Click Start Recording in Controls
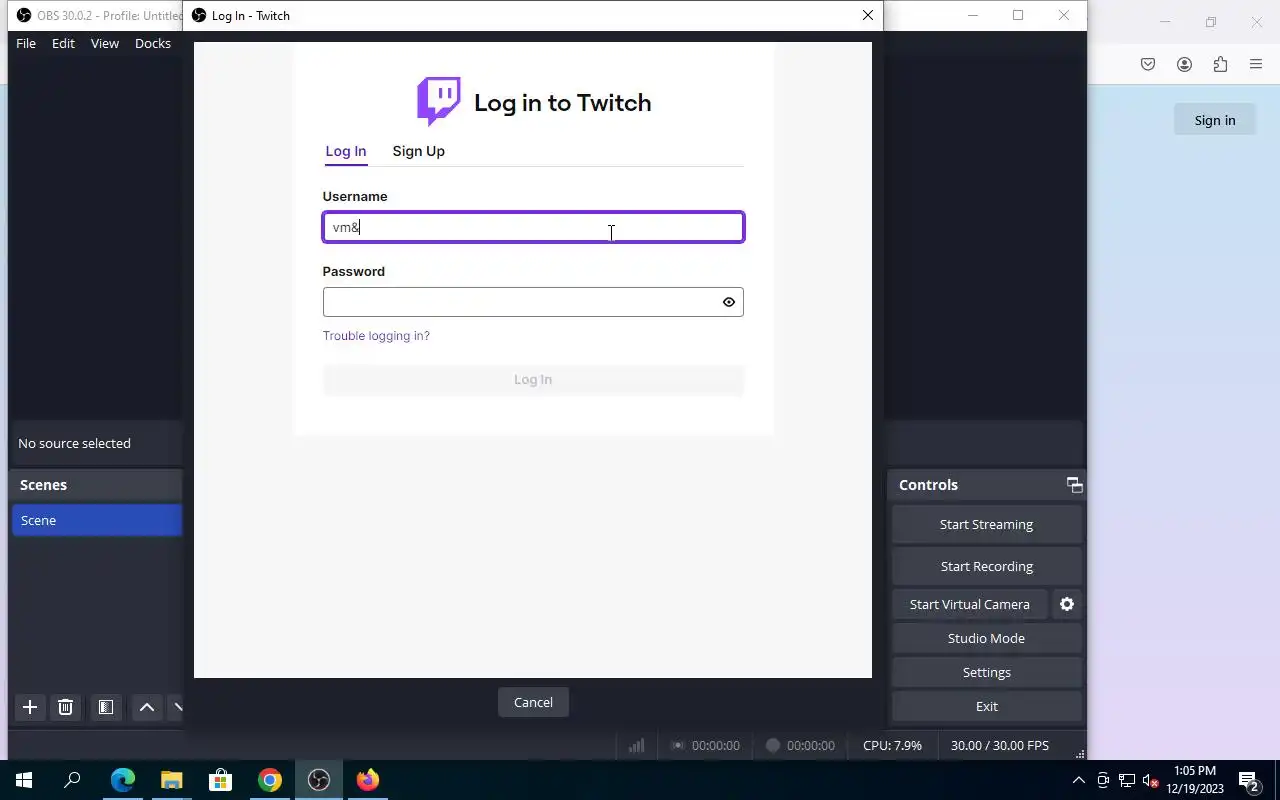 click(x=986, y=566)
